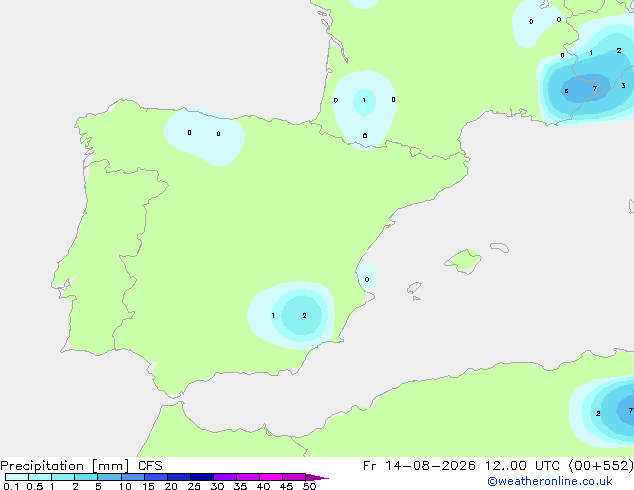634x490 pixels.
Task: Click the 1–2 mm legend color swatch
Action: click(x=63, y=477)
